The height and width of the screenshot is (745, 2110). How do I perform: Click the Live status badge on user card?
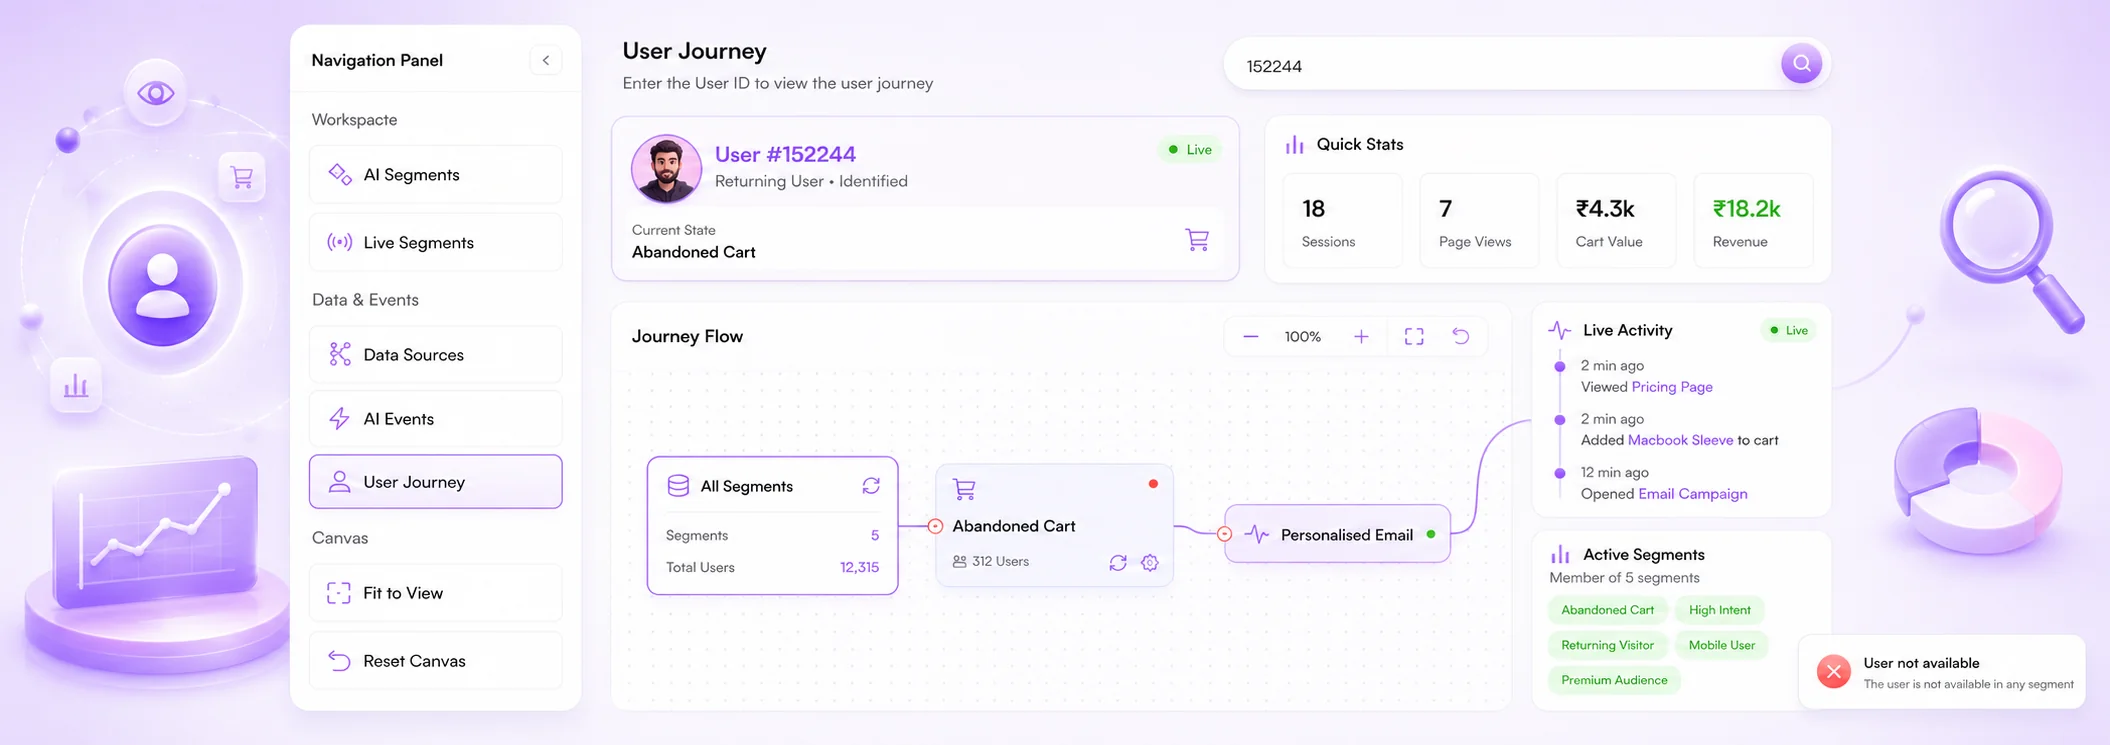pos(1190,150)
